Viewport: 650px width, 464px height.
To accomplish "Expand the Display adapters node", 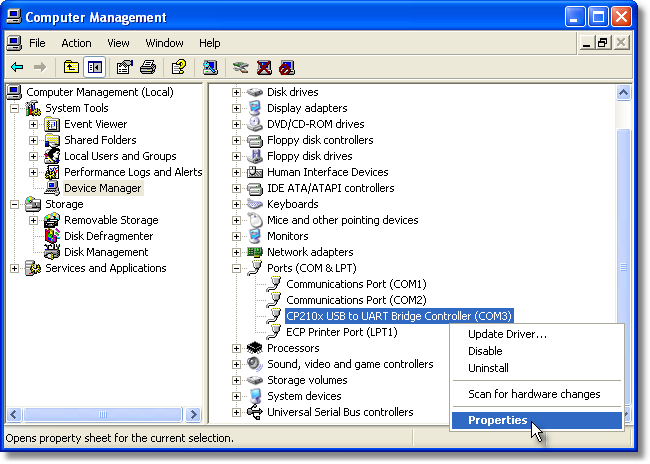I will tap(236, 108).
